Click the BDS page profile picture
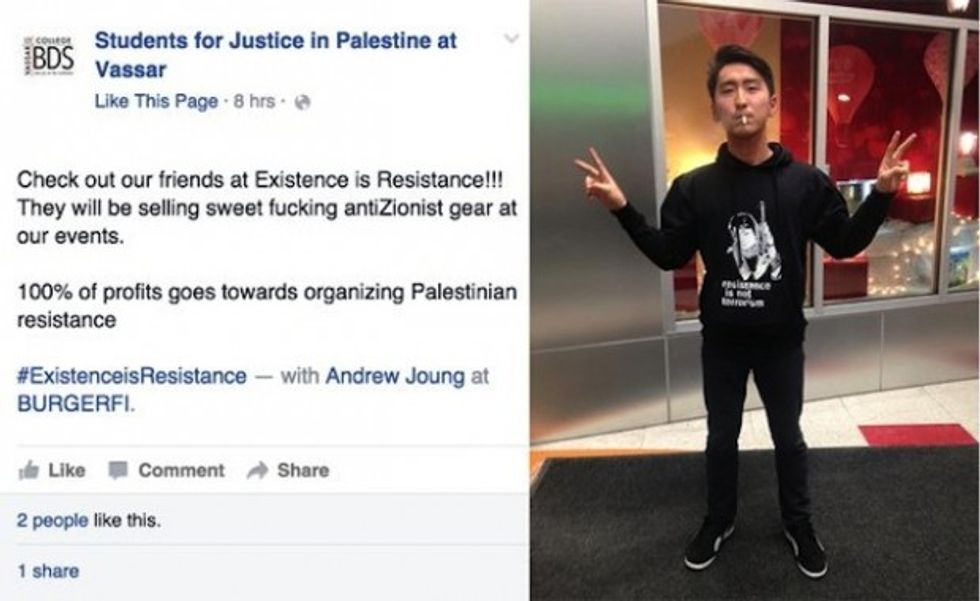This screenshot has width=980, height=601. point(48,57)
